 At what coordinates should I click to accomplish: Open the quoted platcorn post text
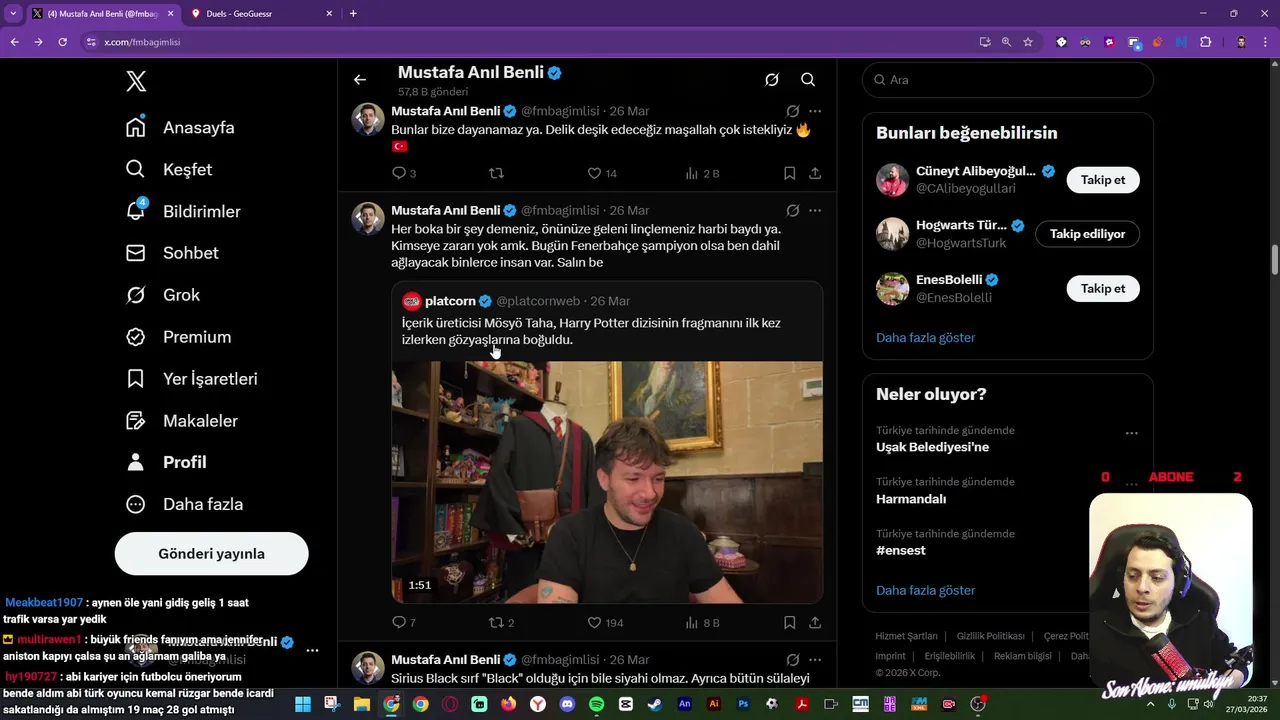[x=591, y=331]
